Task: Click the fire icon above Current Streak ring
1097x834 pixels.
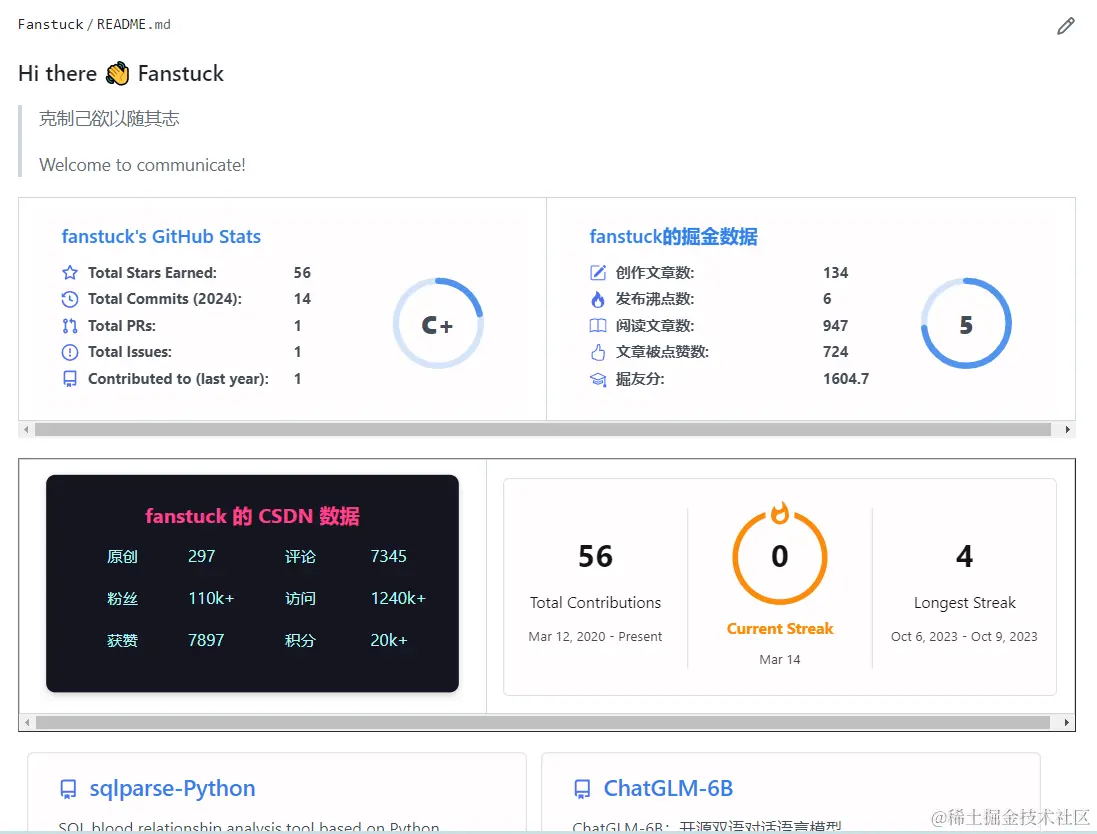Action: (x=780, y=512)
